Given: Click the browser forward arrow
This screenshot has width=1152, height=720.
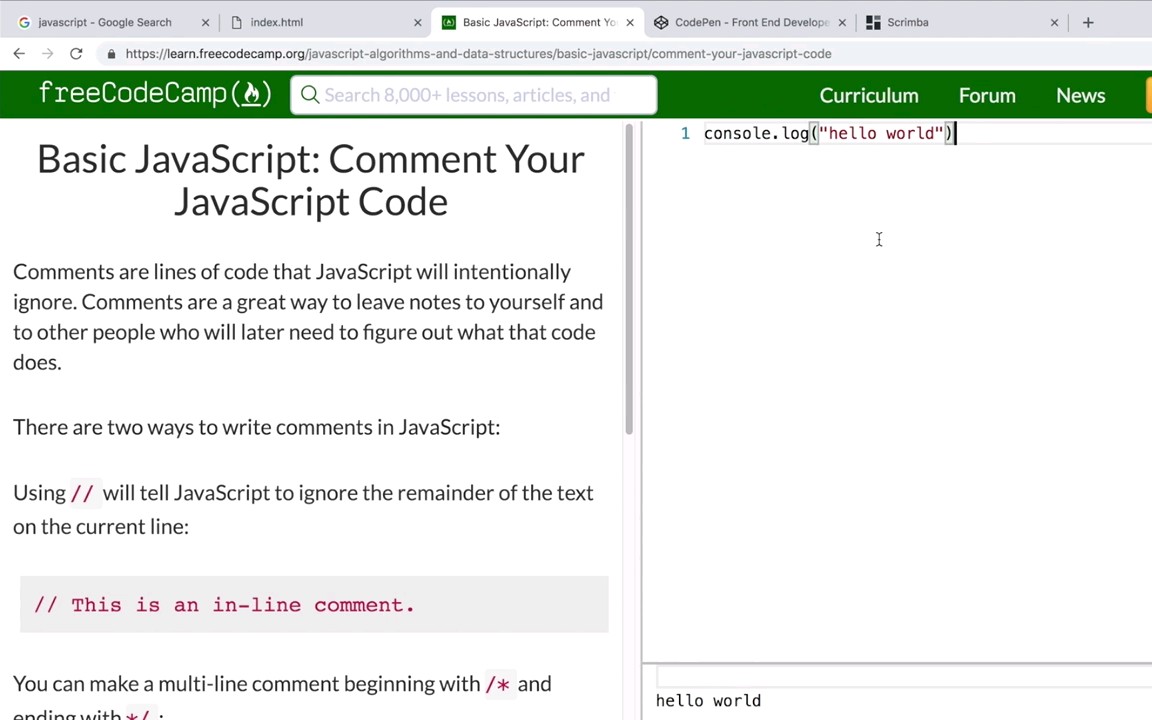Looking at the screenshot, I should [x=47, y=54].
